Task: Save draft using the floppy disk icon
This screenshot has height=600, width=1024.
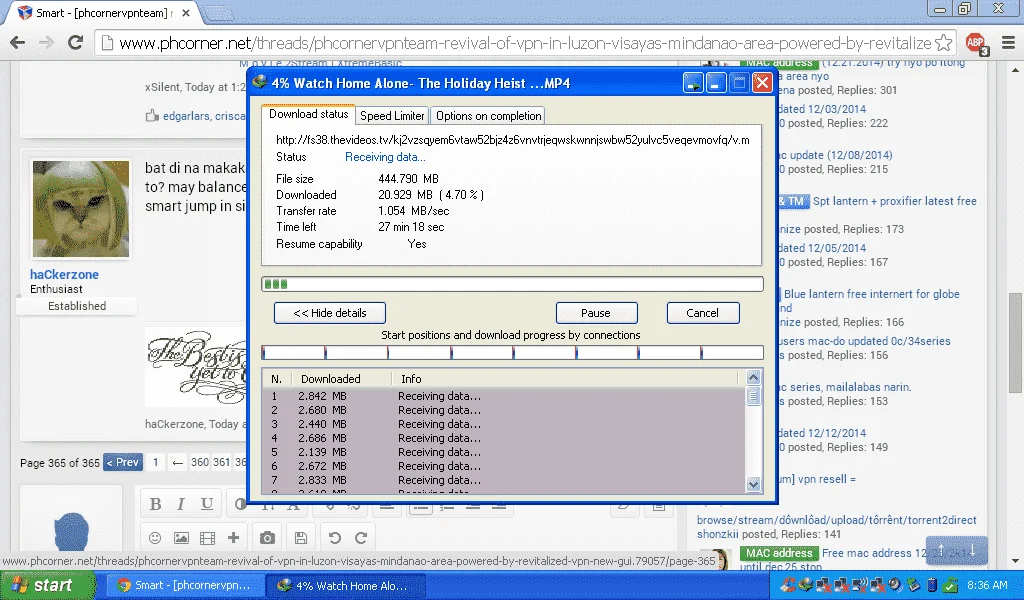Action: point(300,538)
